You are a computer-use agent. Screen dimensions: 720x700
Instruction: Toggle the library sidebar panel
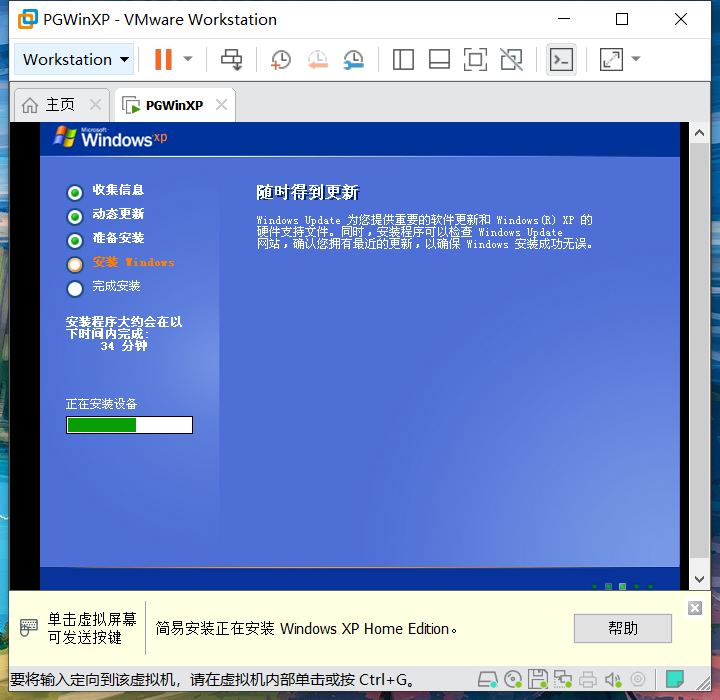(403, 59)
